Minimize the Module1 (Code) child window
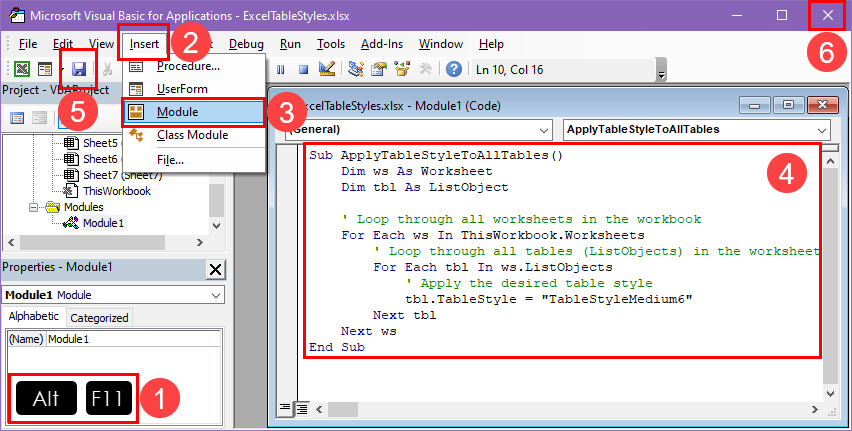 tap(755, 105)
